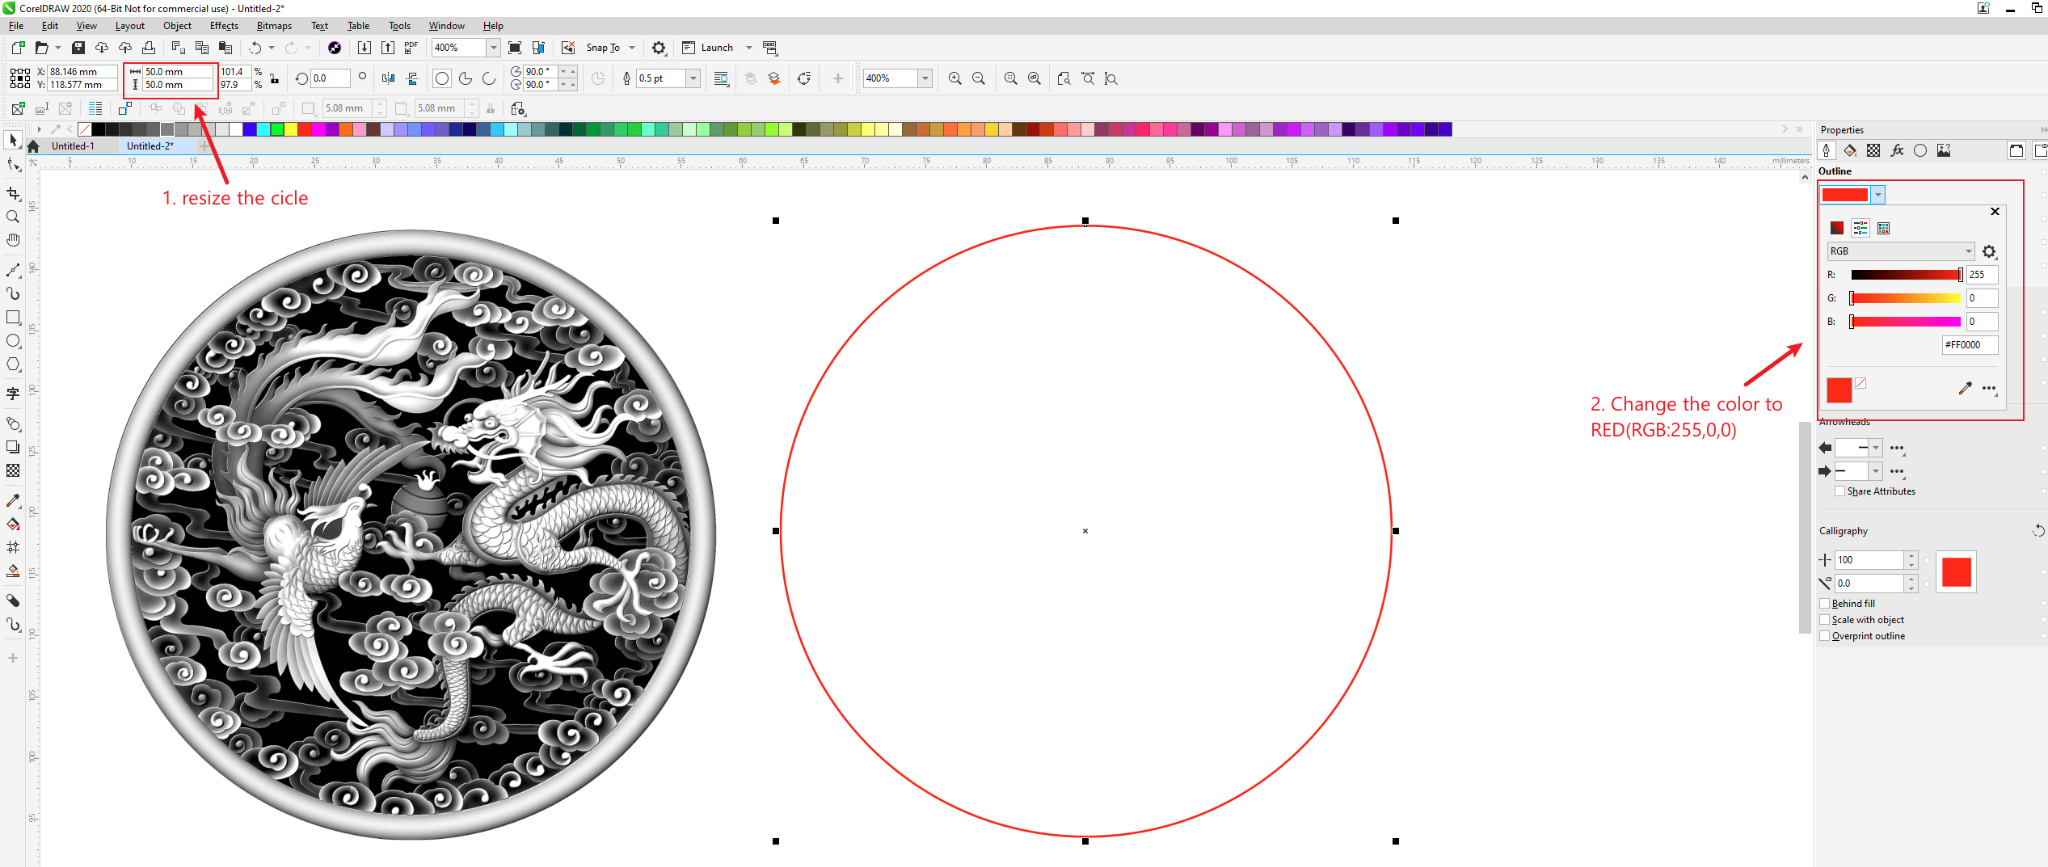Enable Scale with object checkbox
The image size is (2048, 867).
click(x=1825, y=620)
